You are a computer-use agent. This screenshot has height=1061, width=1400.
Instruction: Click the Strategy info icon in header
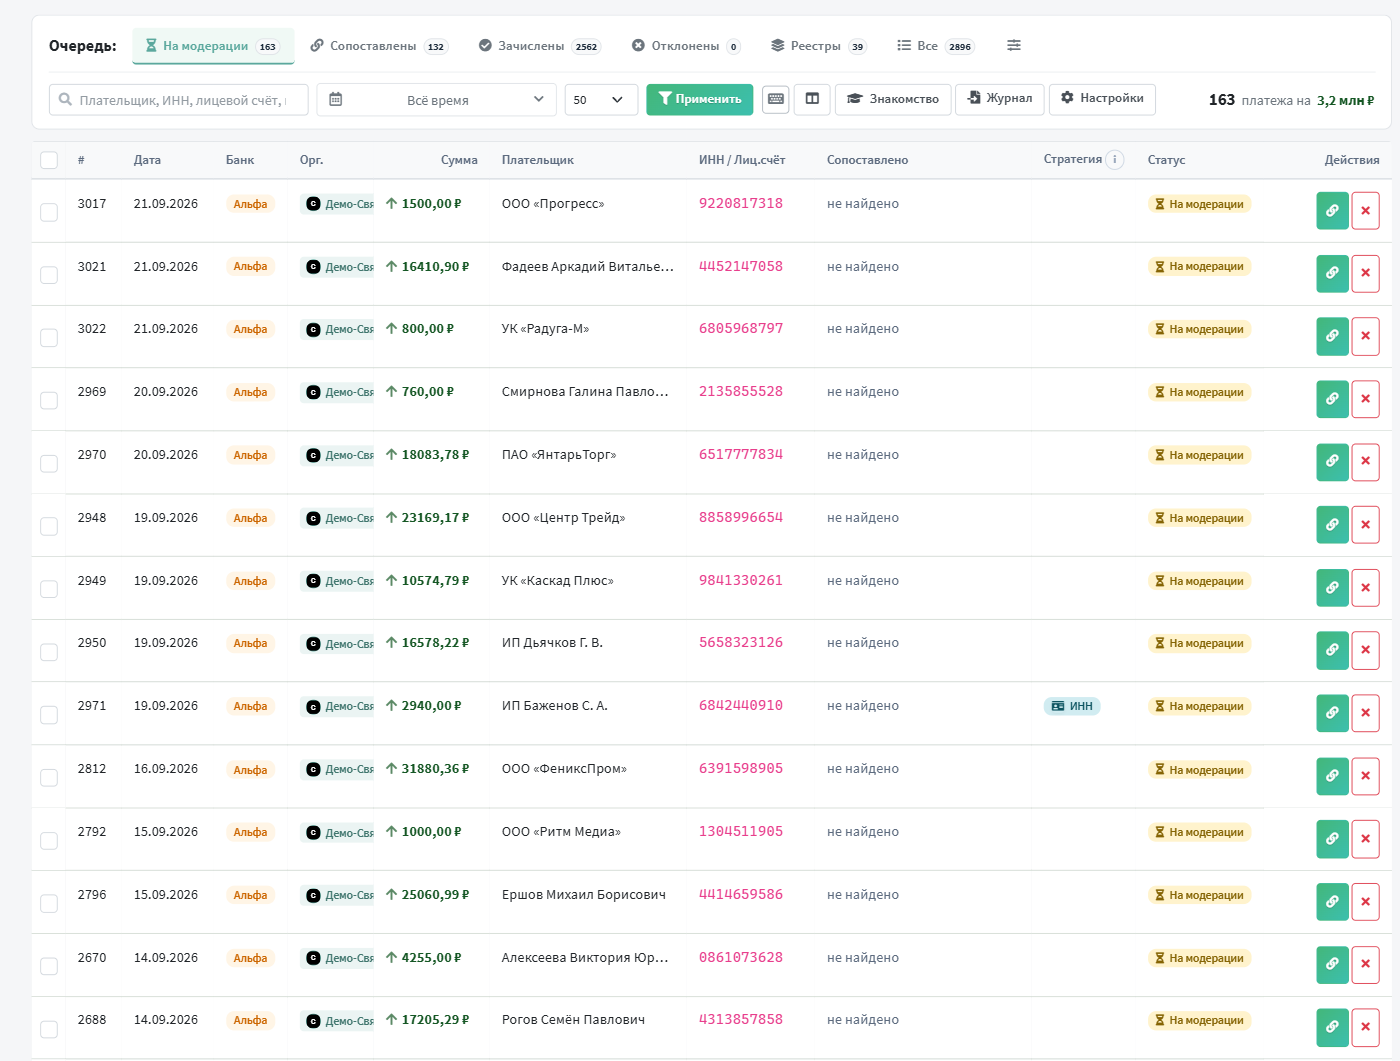click(x=1115, y=159)
